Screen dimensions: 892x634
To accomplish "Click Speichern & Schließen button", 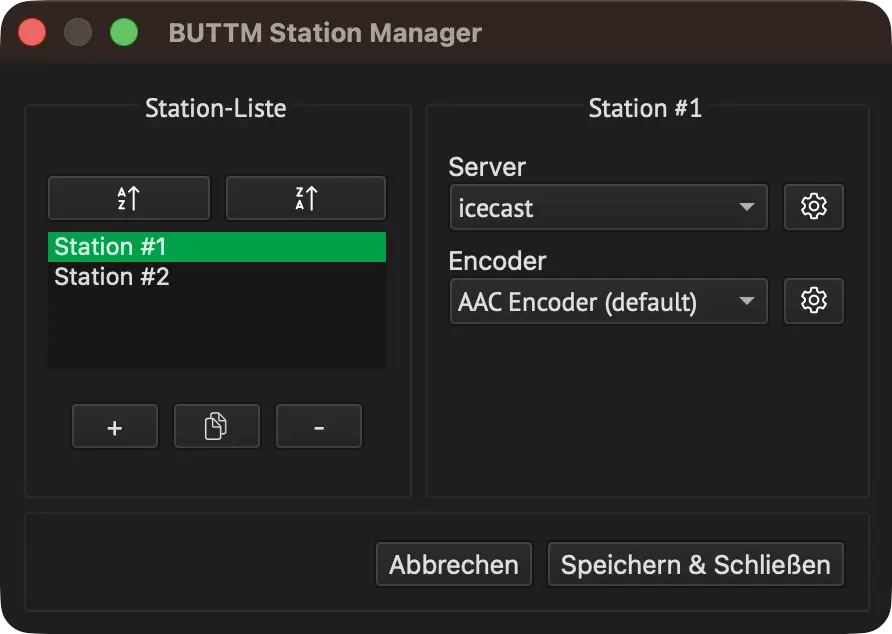I will pyautogui.click(x=696, y=565).
